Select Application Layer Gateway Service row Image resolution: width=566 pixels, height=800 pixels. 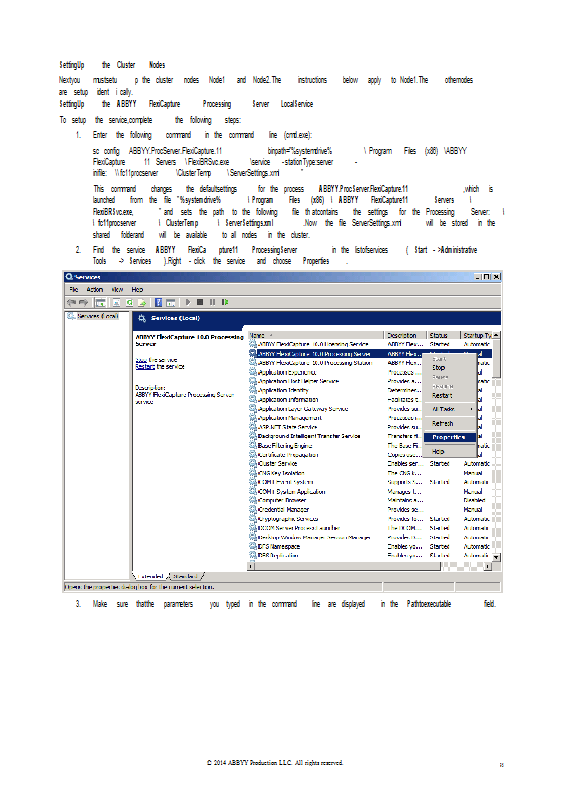[370, 409]
